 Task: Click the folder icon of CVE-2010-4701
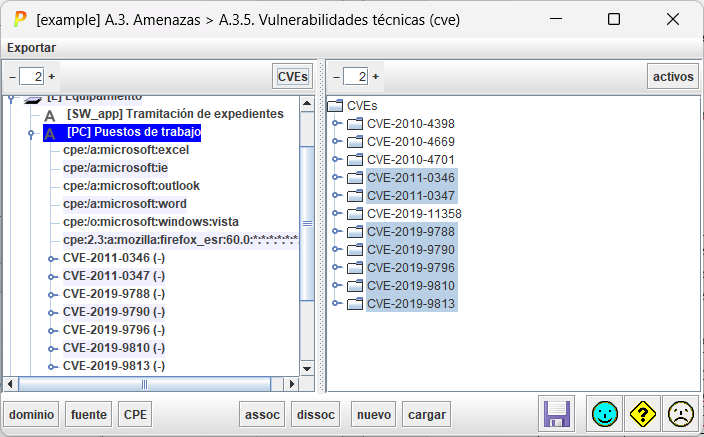click(x=355, y=159)
